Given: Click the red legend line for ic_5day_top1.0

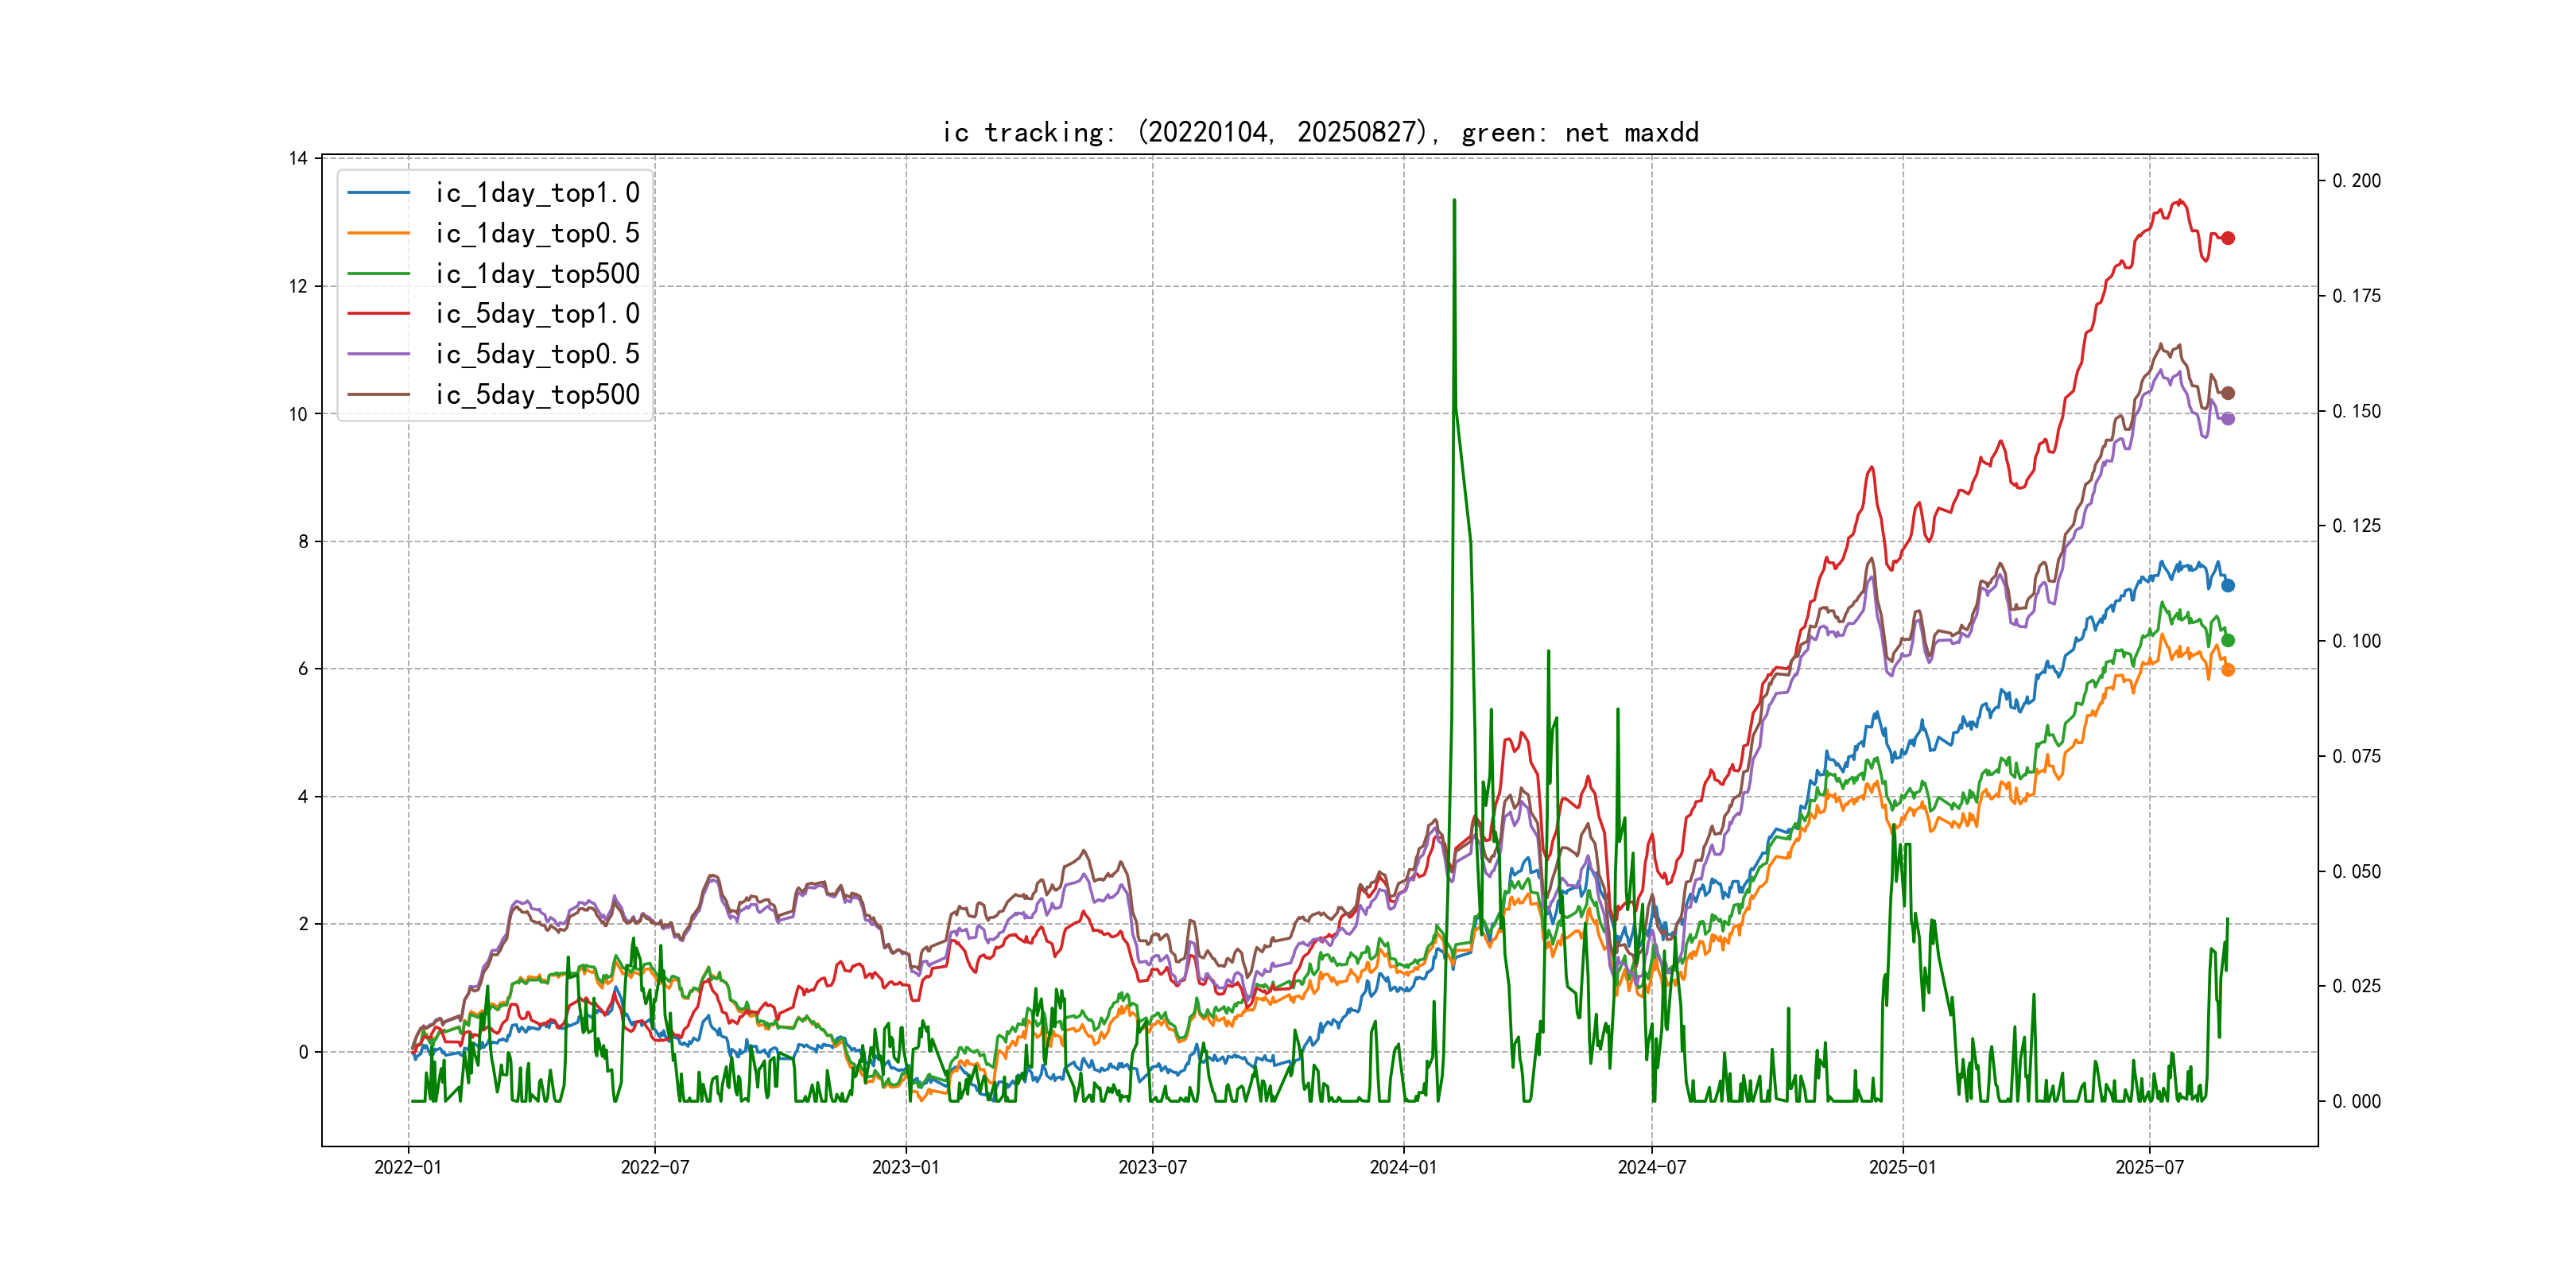Looking at the screenshot, I should click(x=378, y=314).
